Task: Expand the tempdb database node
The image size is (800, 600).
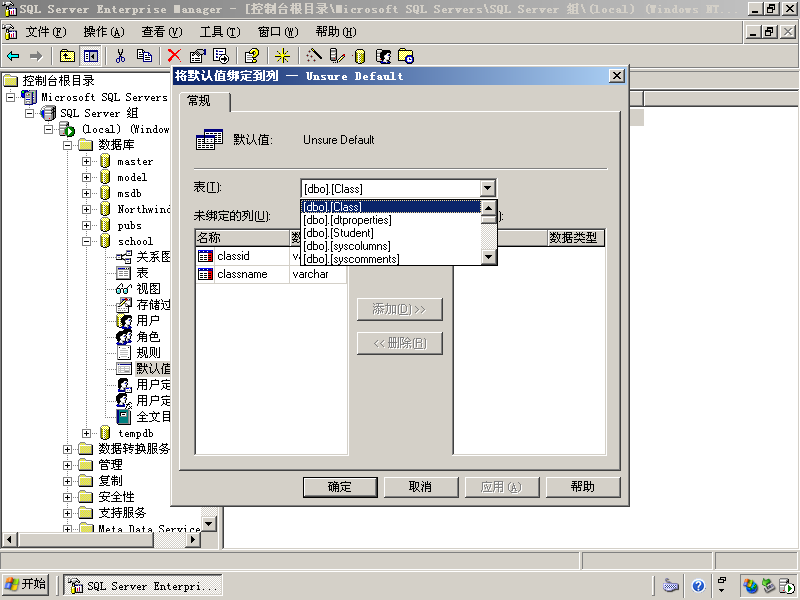Action: click(86, 434)
